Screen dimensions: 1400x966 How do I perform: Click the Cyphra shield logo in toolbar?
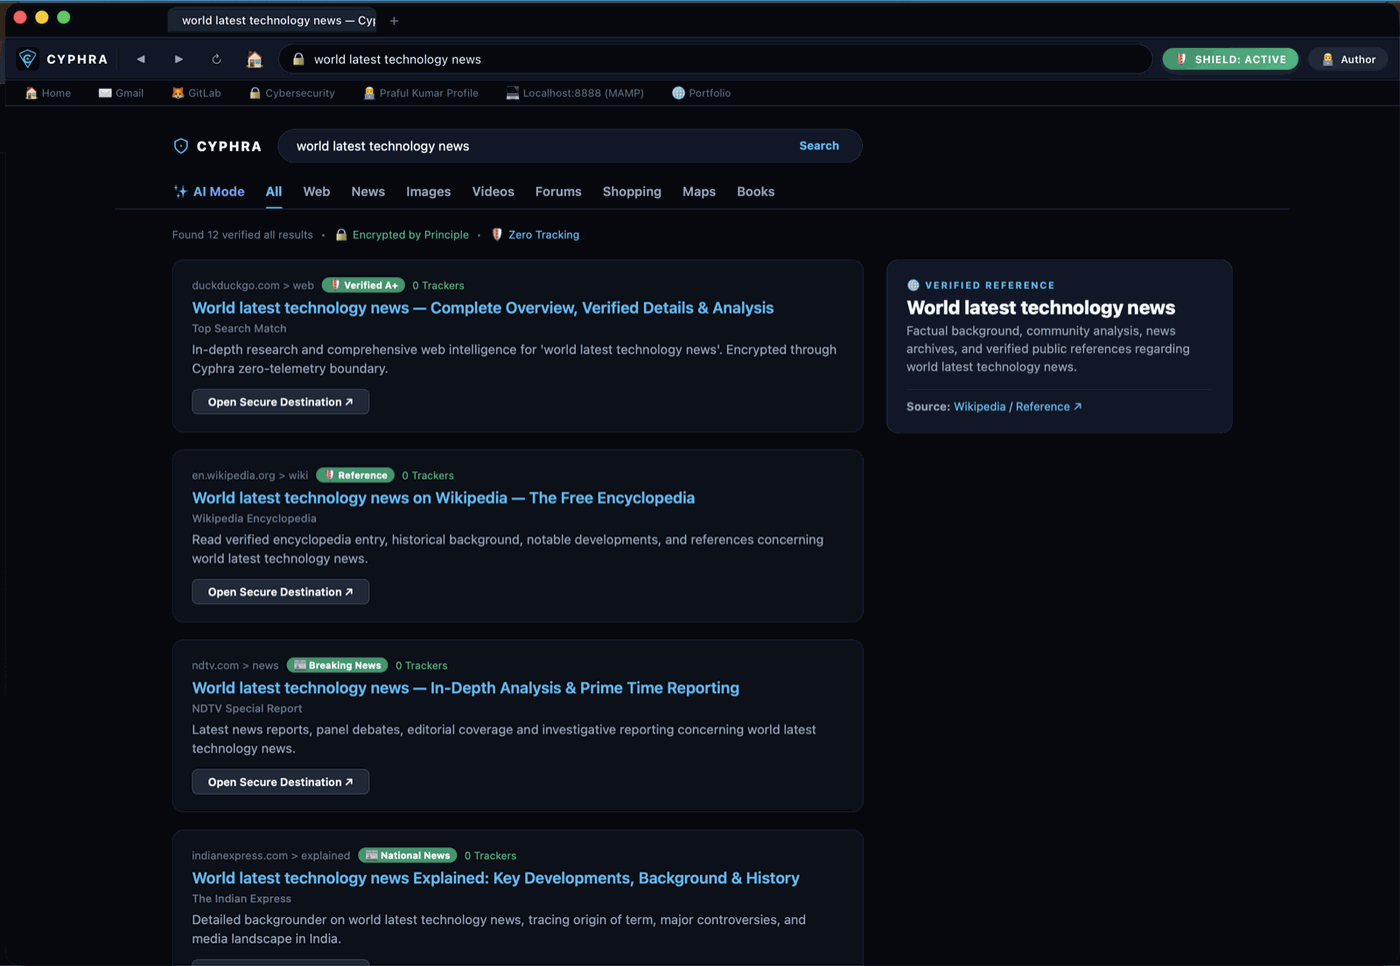coord(28,59)
